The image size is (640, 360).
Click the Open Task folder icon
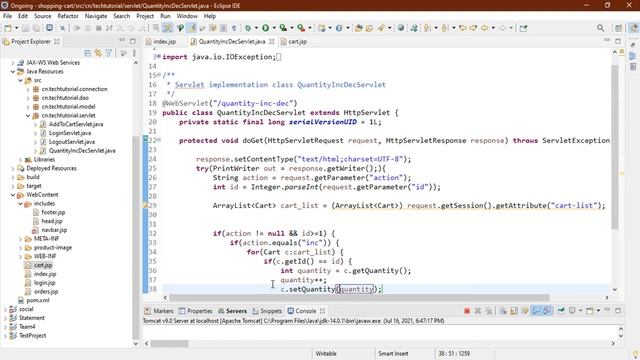click(x=369, y=28)
